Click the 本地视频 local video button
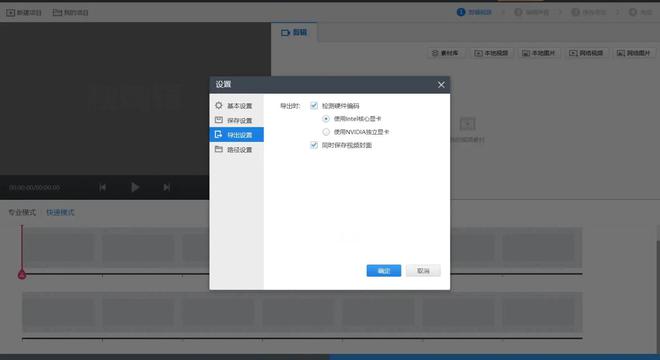 click(492, 53)
